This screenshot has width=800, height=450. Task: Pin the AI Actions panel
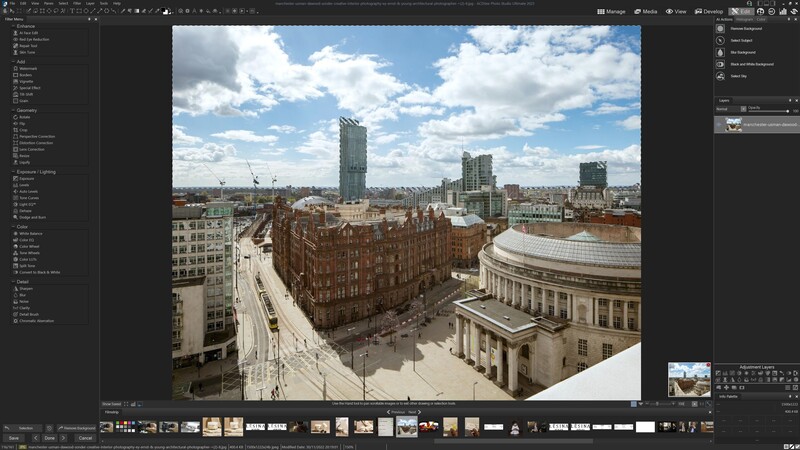tap(790, 19)
